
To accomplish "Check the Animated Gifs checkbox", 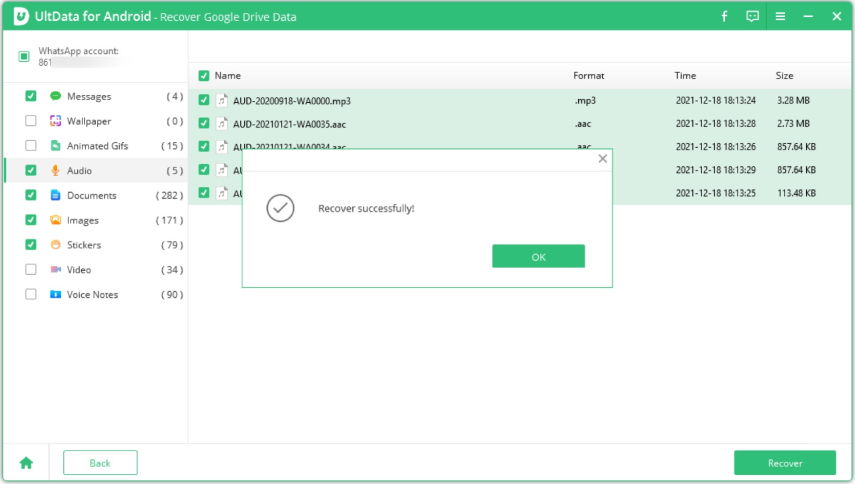I will [31, 146].
